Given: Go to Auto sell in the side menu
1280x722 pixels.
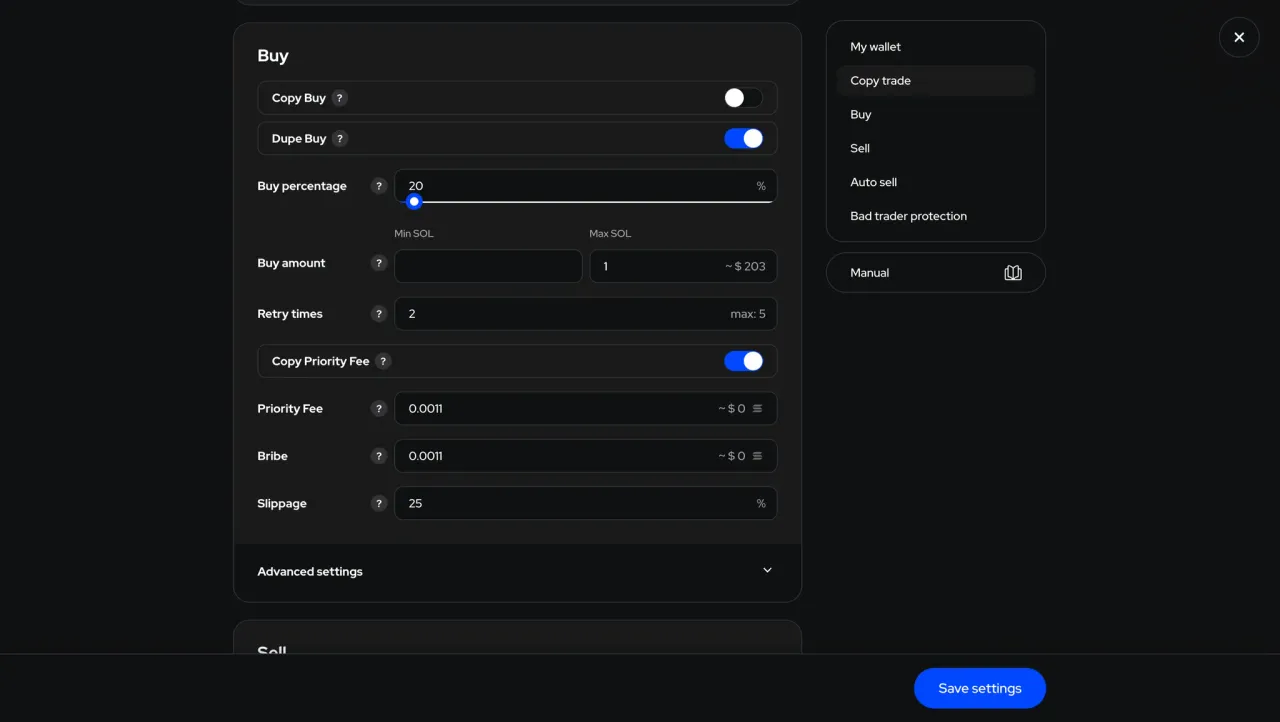Looking at the screenshot, I should (873, 182).
